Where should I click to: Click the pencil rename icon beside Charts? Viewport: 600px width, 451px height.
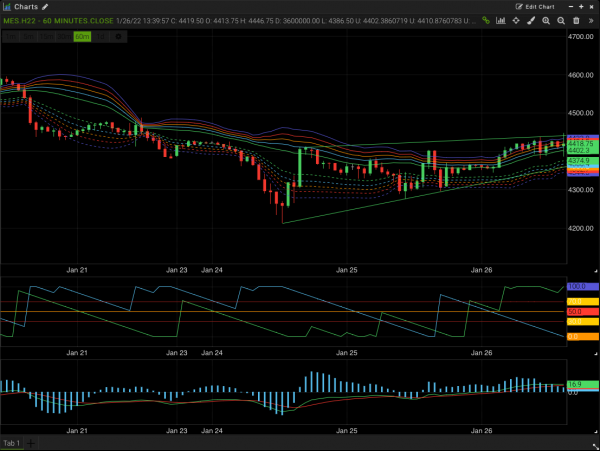point(45,7)
